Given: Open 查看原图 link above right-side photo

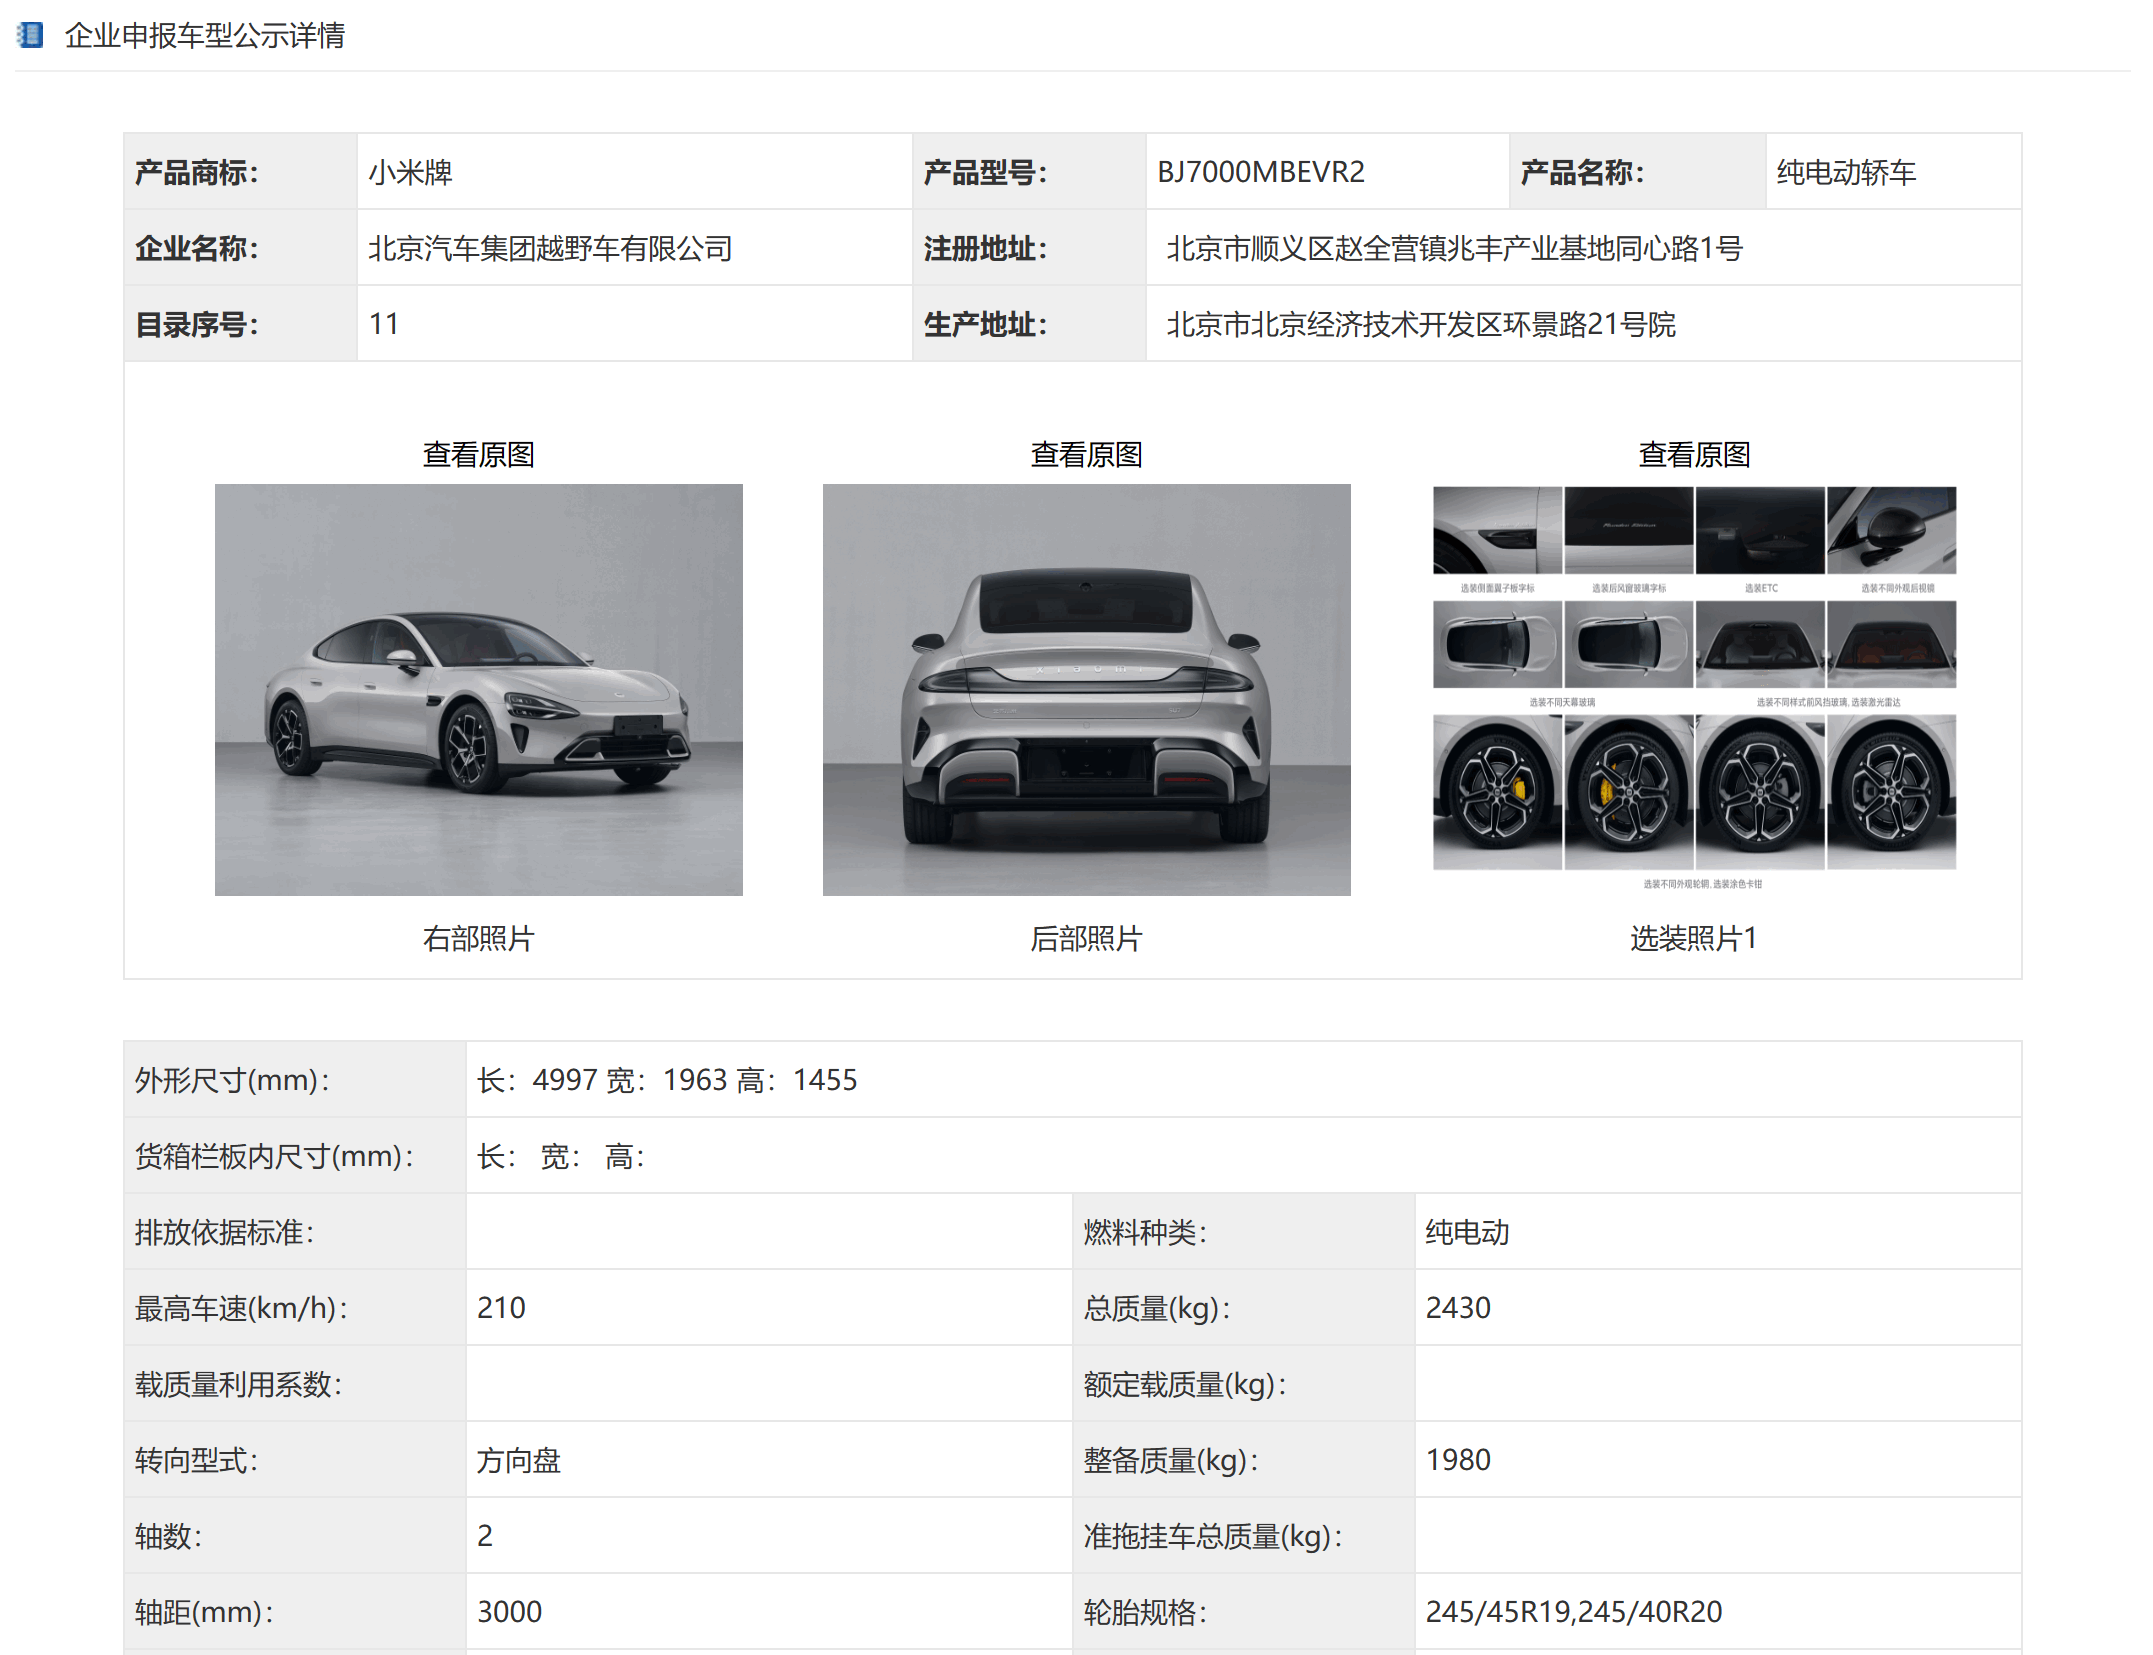Looking at the screenshot, I should [478, 455].
